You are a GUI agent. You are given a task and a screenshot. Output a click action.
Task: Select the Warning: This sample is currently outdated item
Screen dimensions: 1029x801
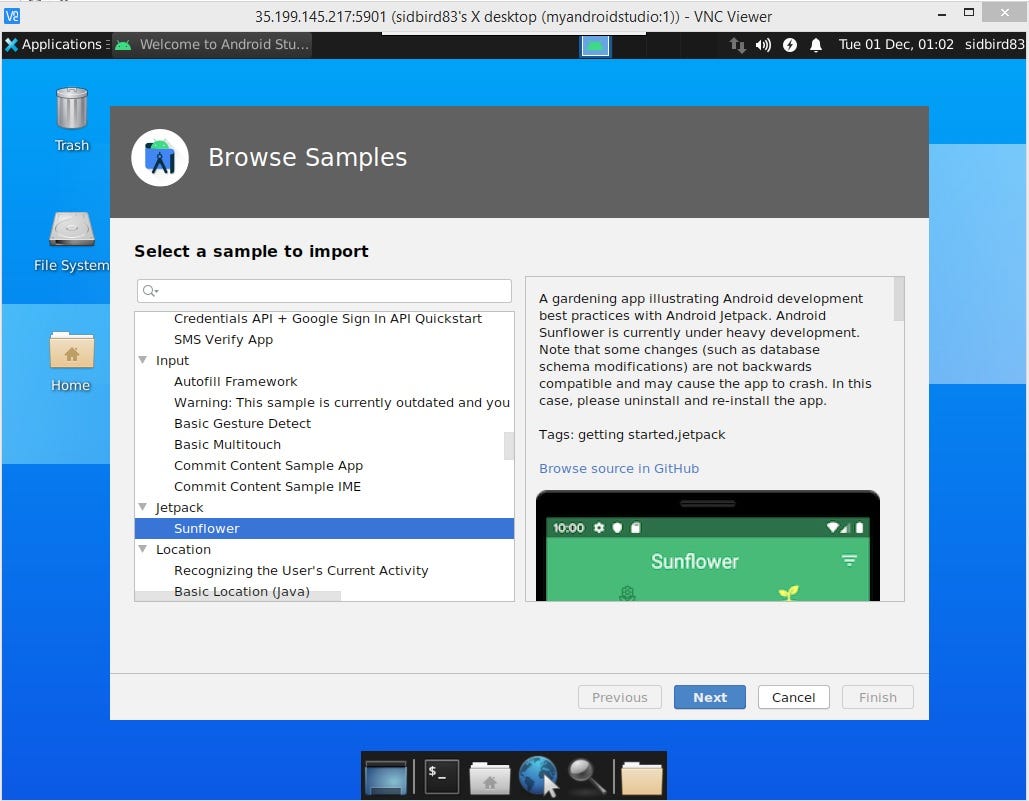coord(342,402)
